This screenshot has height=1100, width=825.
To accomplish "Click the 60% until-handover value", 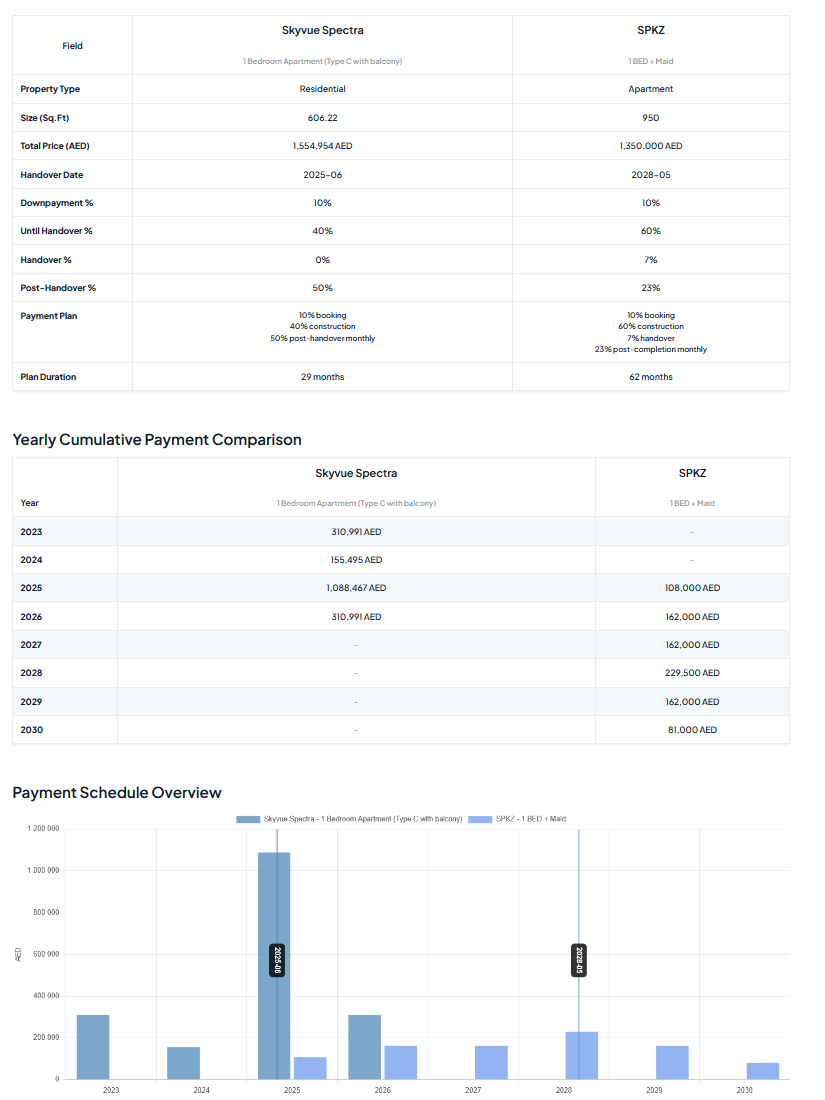I will tap(651, 231).
